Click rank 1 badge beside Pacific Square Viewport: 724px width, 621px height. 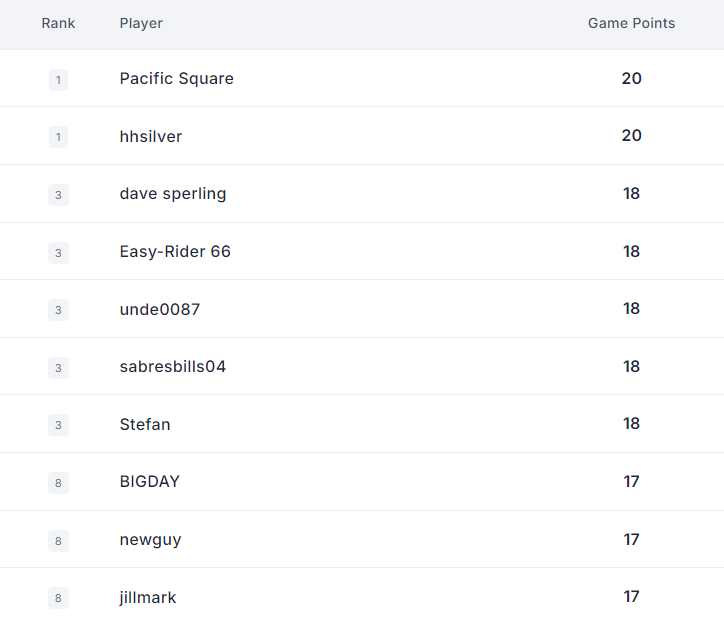[58, 80]
